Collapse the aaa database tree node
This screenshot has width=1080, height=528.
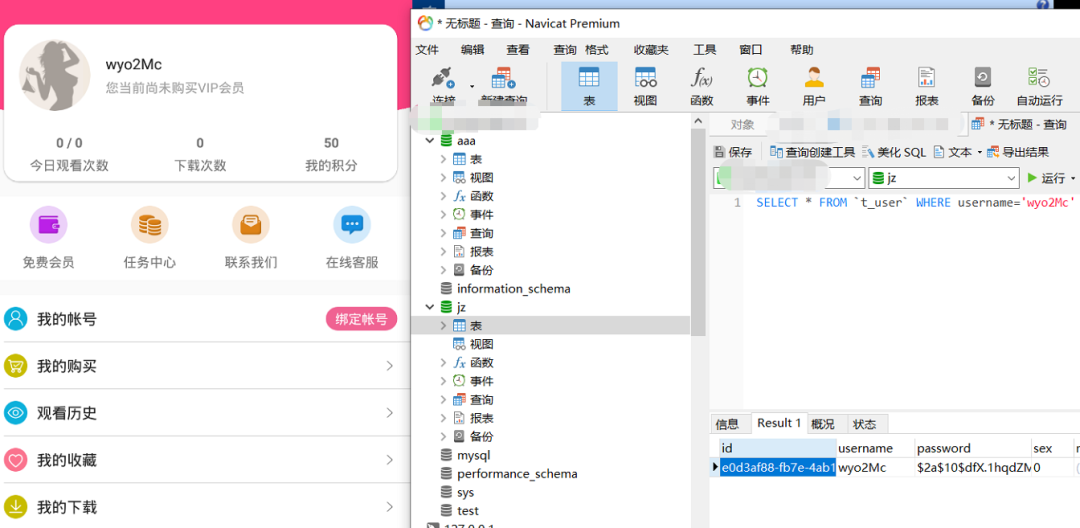click(x=430, y=141)
